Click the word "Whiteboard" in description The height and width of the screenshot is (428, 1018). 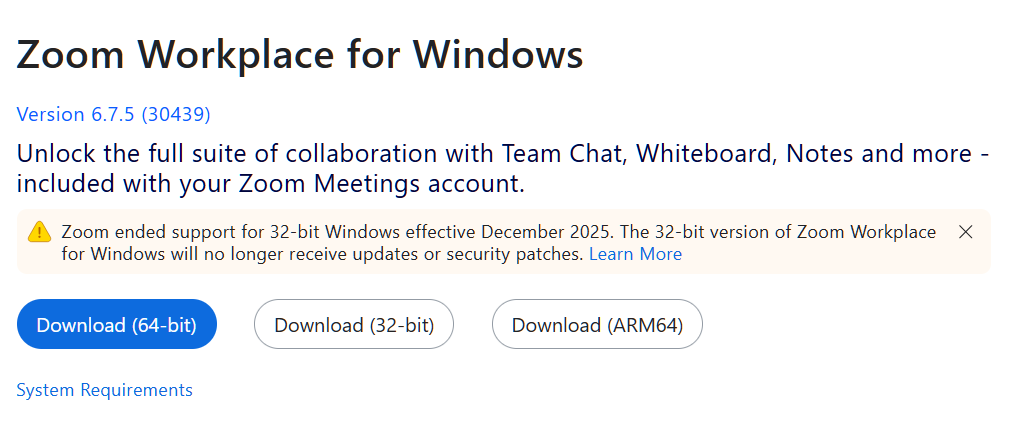[x=706, y=154]
